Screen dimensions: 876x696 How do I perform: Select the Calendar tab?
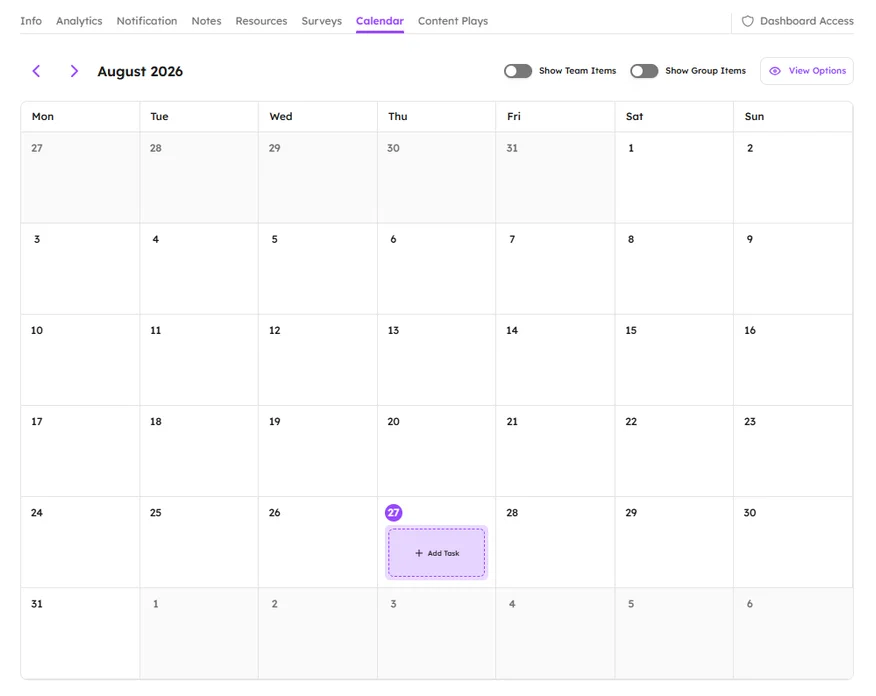[380, 21]
